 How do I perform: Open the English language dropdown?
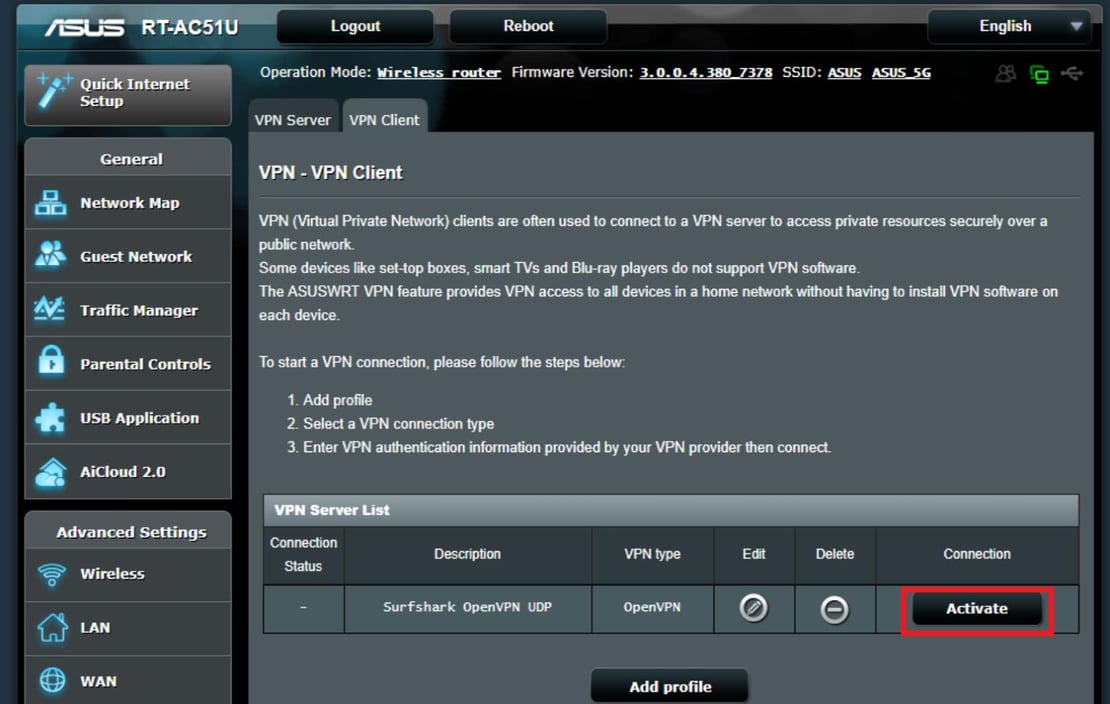click(1008, 26)
